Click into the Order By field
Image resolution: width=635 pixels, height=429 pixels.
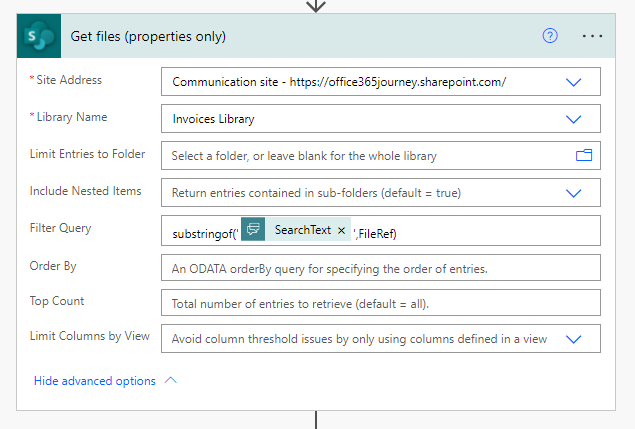coord(381,268)
